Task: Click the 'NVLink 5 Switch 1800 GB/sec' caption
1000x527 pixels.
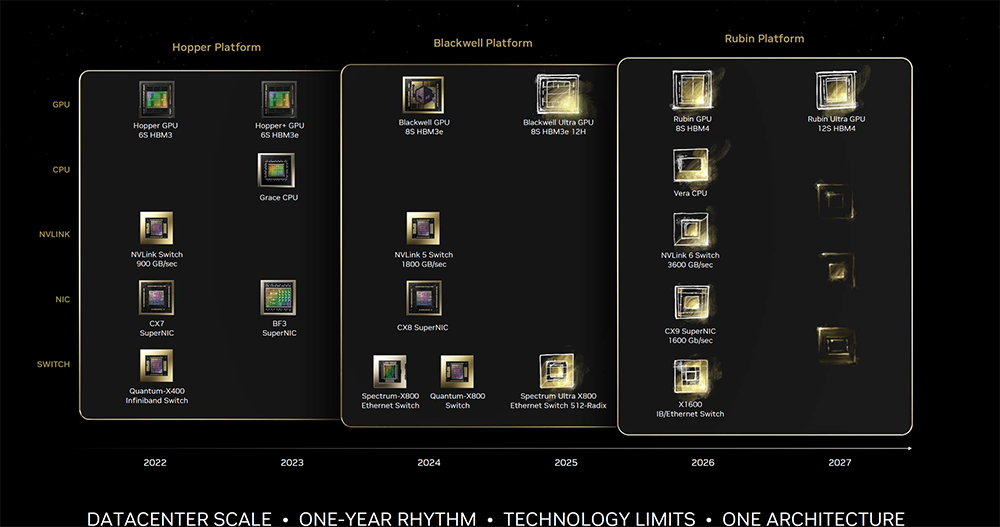Action: (x=423, y=259)
